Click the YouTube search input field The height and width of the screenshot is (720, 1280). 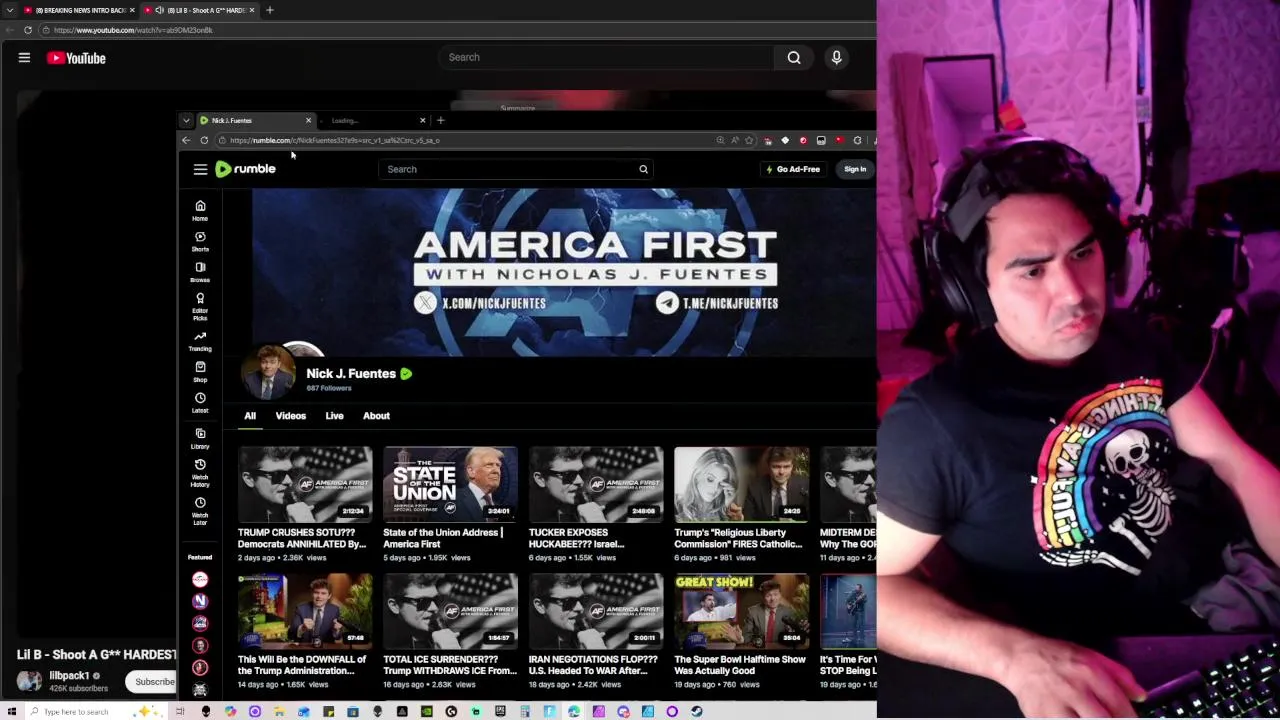pyautogui.click(x=606, y=57)
